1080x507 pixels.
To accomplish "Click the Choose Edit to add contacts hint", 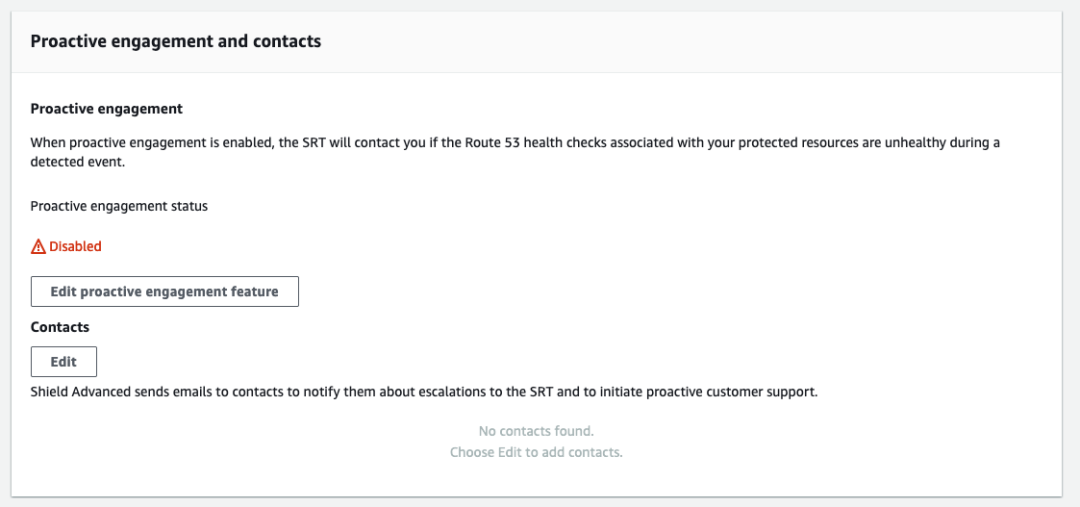I will pyautogui.click(x=536, y=452).
